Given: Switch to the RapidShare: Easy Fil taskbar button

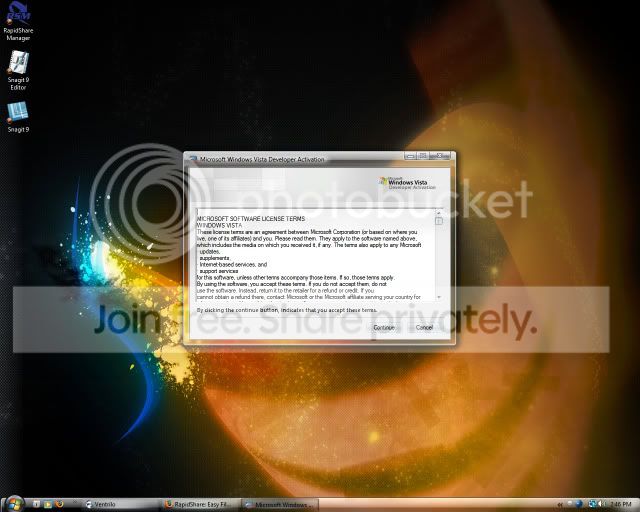Looking at the screenshot, I should pyautogui.click(x=201, y=505).
